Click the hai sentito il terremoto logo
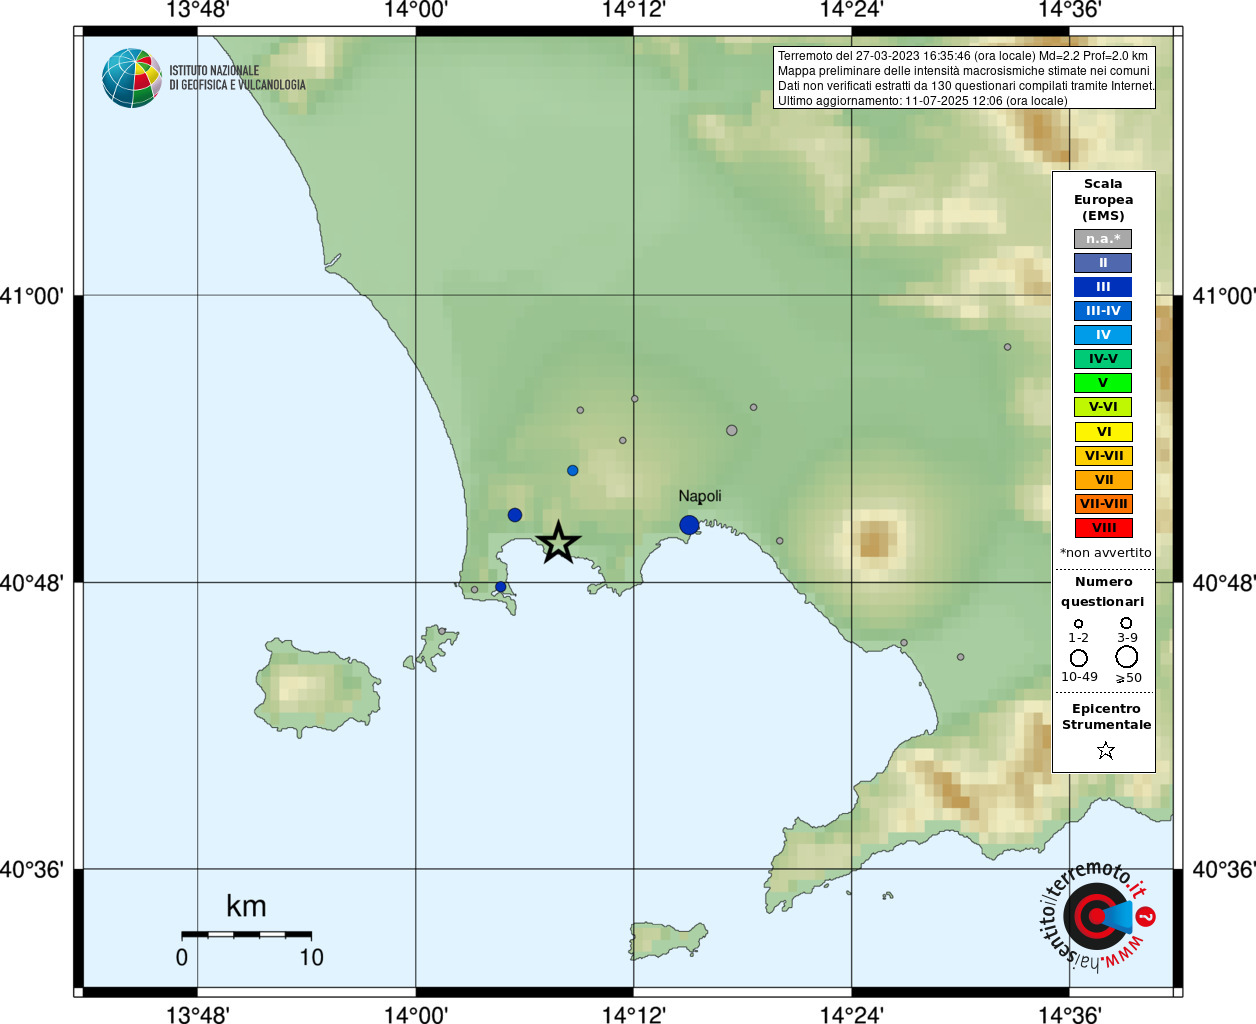 [1098, 915]
